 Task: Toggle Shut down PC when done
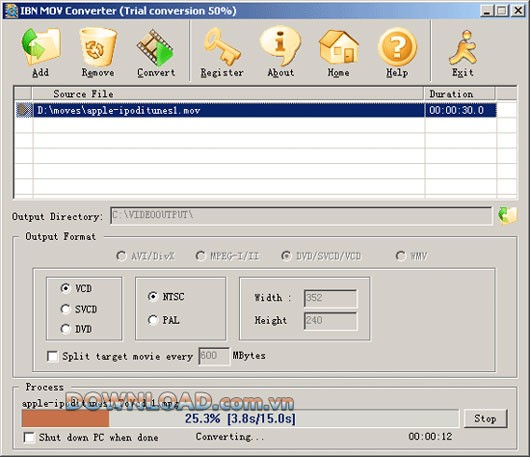29,437
